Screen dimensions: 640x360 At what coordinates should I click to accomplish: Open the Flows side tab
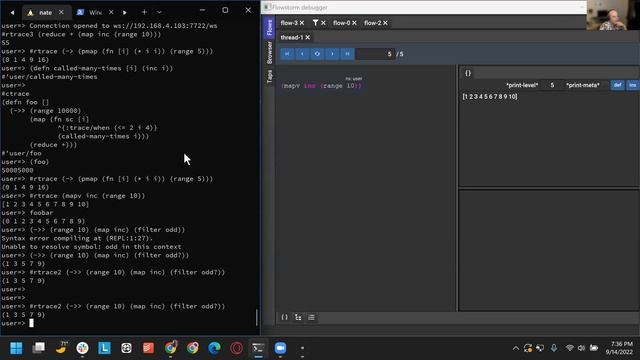(269, 28)
